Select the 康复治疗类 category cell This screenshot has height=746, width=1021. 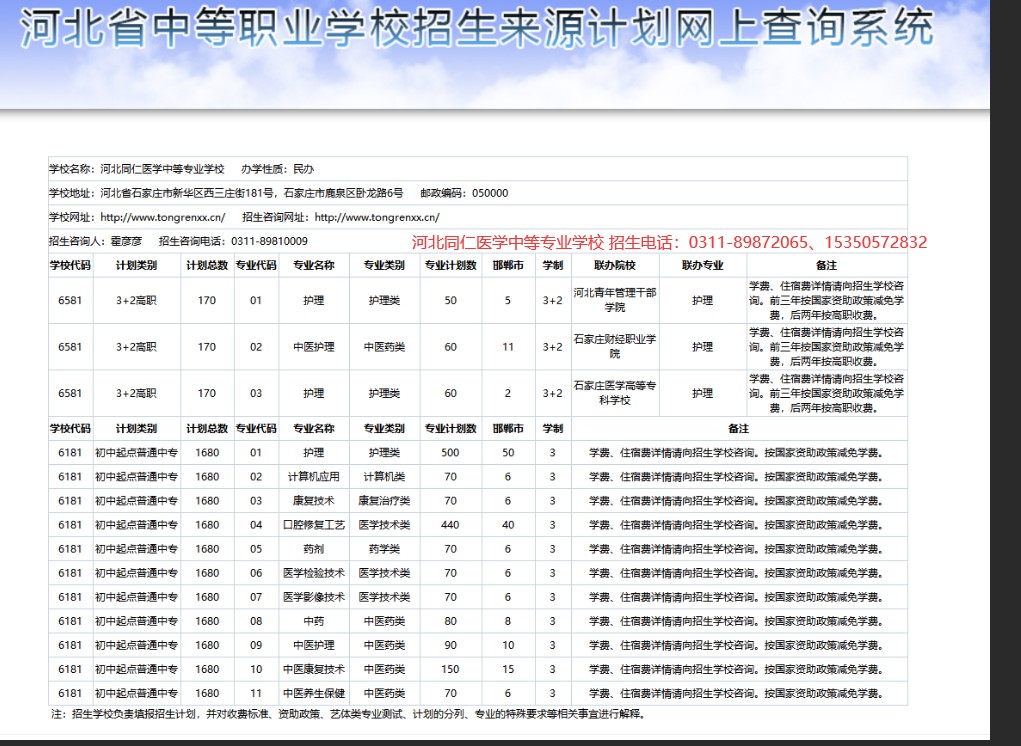click(384, 501)
